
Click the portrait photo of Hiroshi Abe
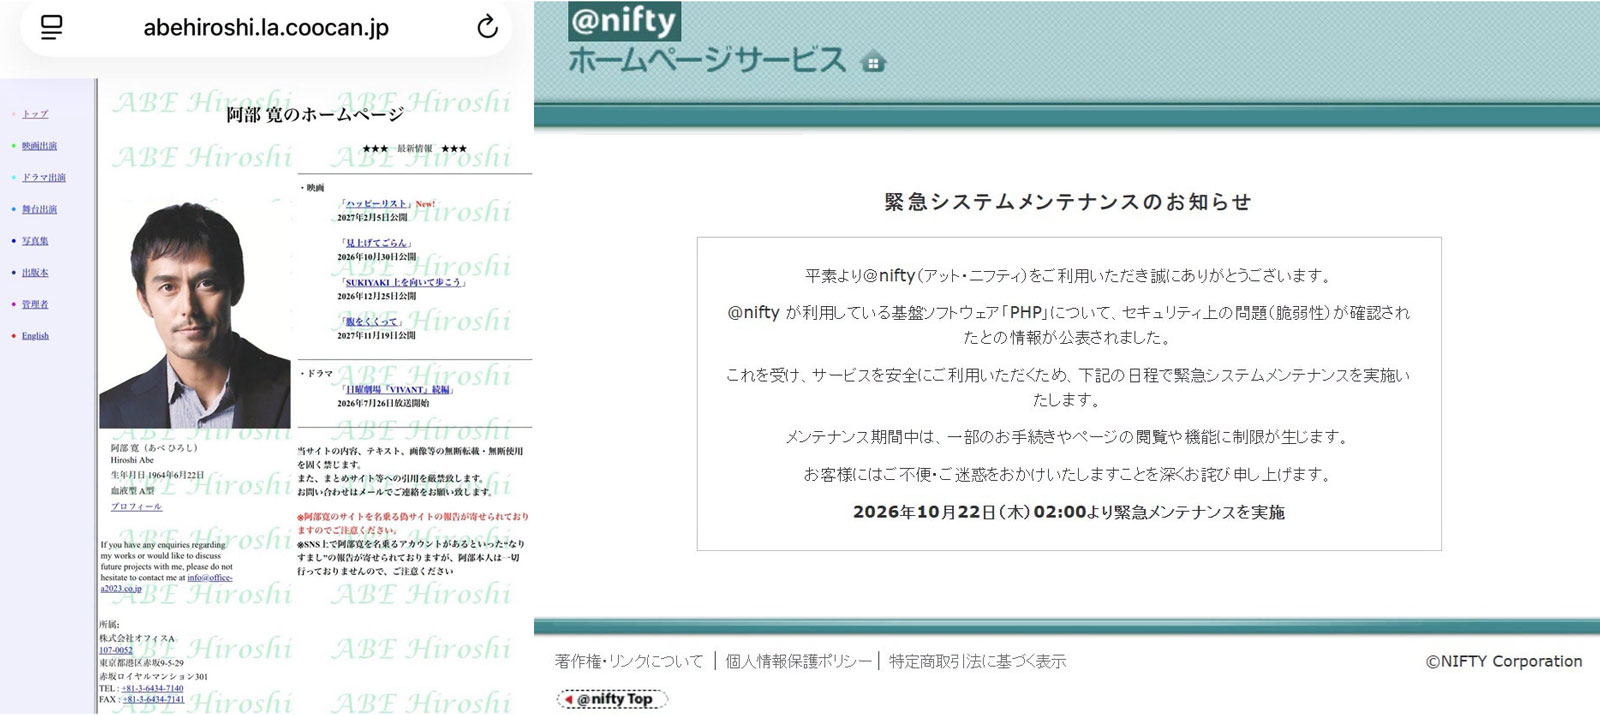195,312
